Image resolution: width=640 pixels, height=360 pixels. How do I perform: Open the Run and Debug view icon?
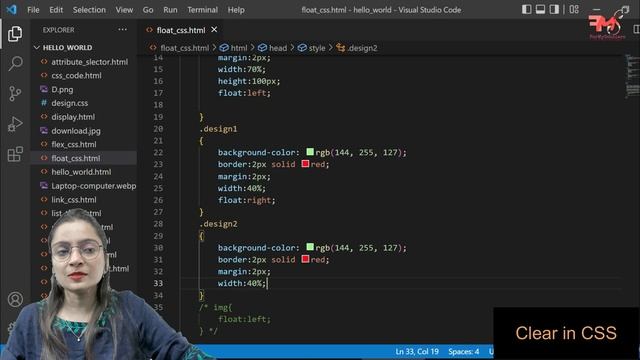(x=15, y=124)
